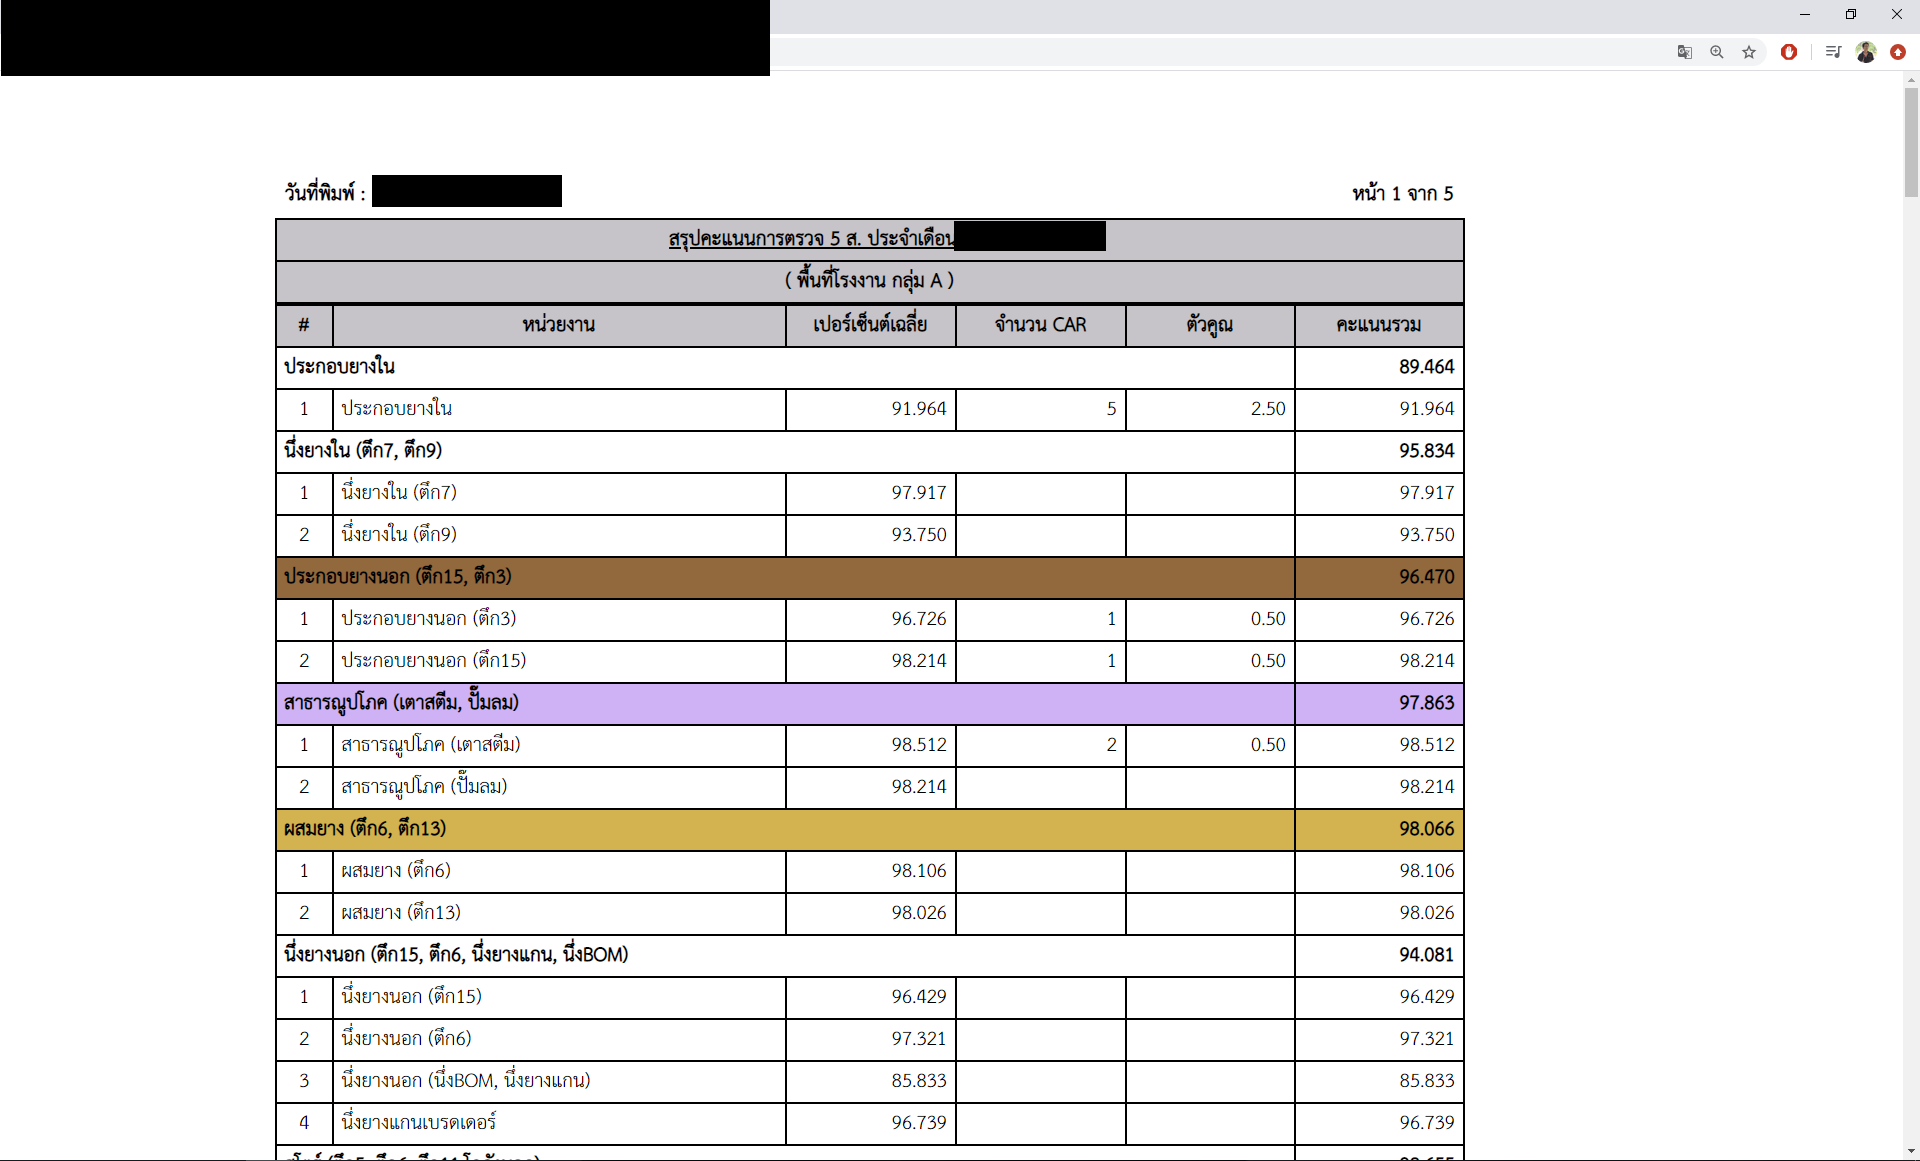The image size is (1920, 1161).
Task: Click multiplier value 2.50
Action: (1268, 409)
